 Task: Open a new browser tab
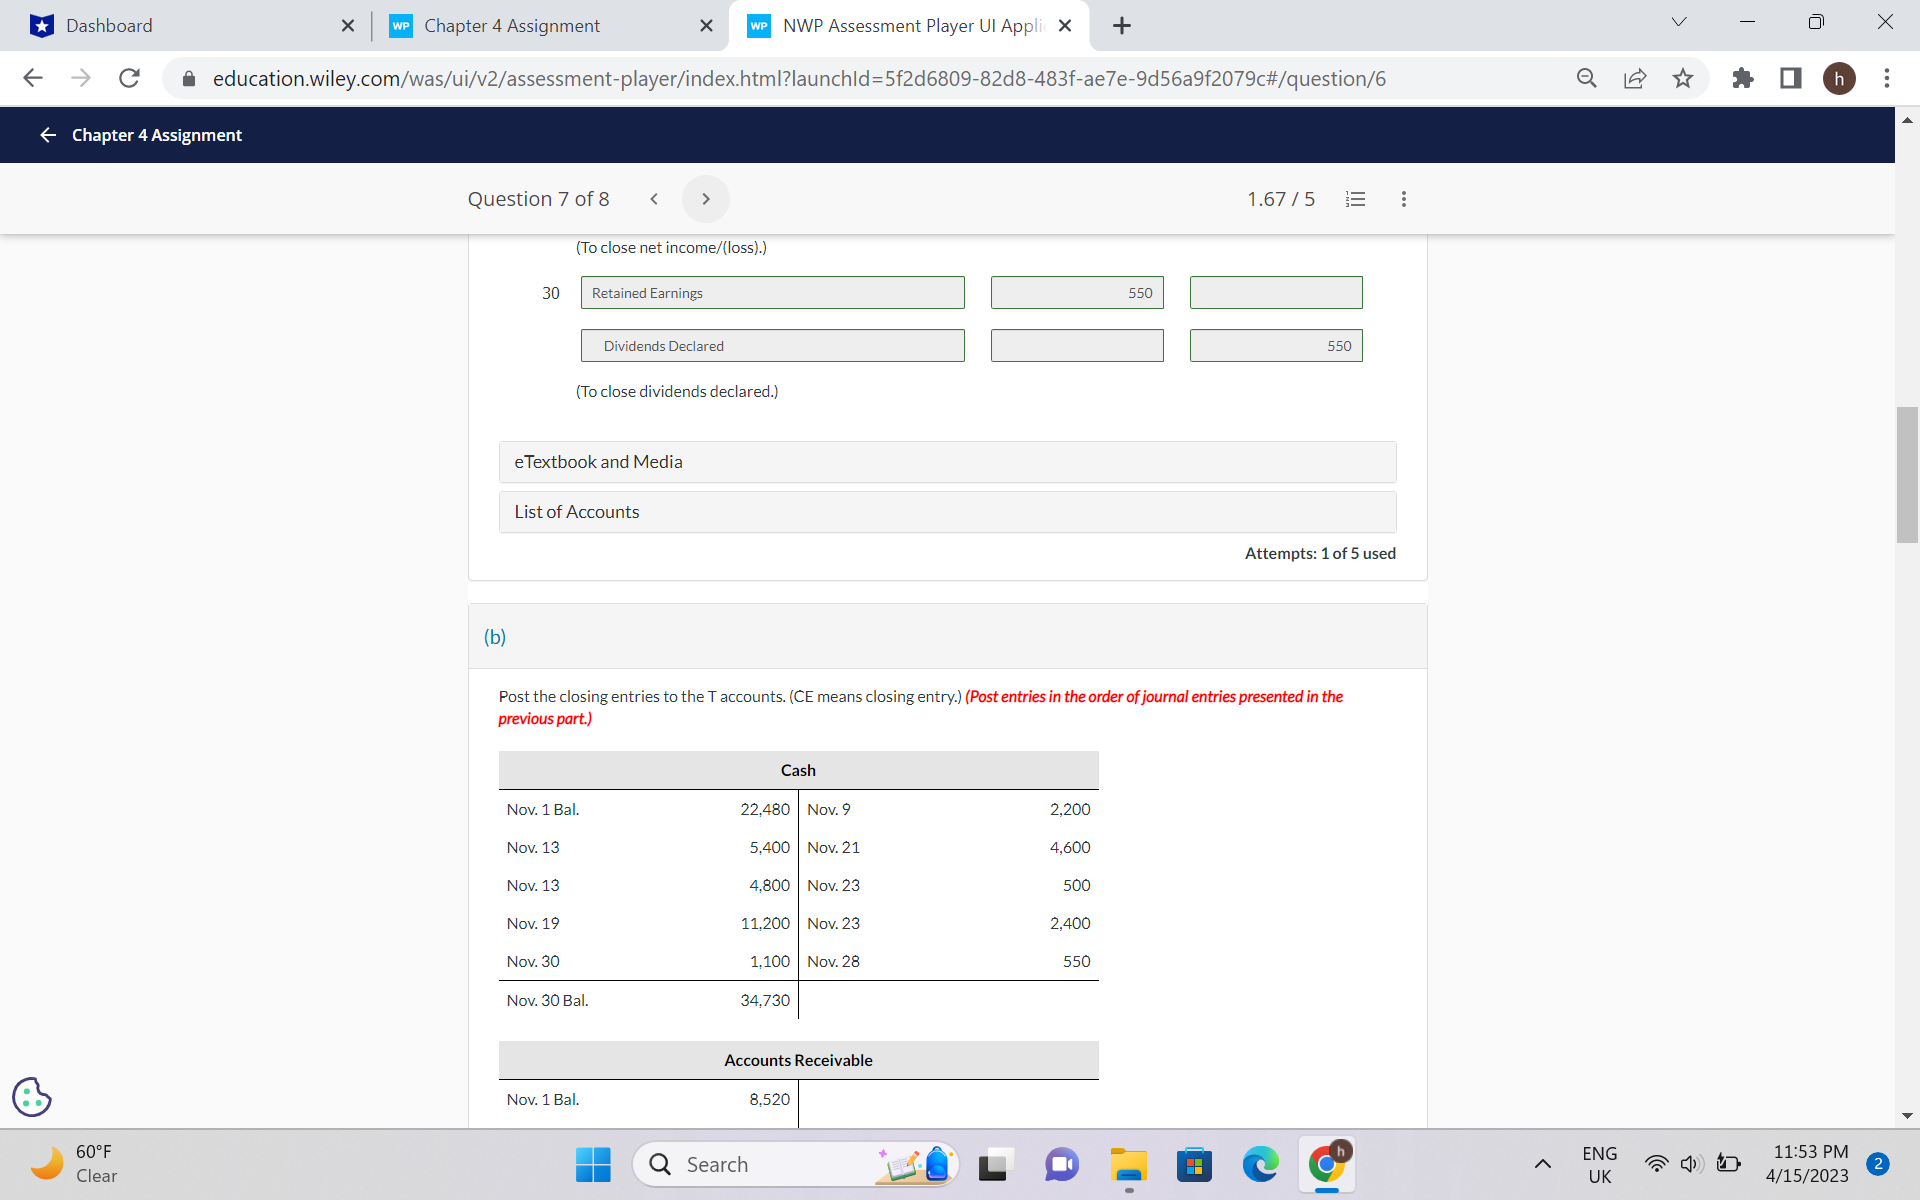pyautogui.click(x=1121, y=26)
